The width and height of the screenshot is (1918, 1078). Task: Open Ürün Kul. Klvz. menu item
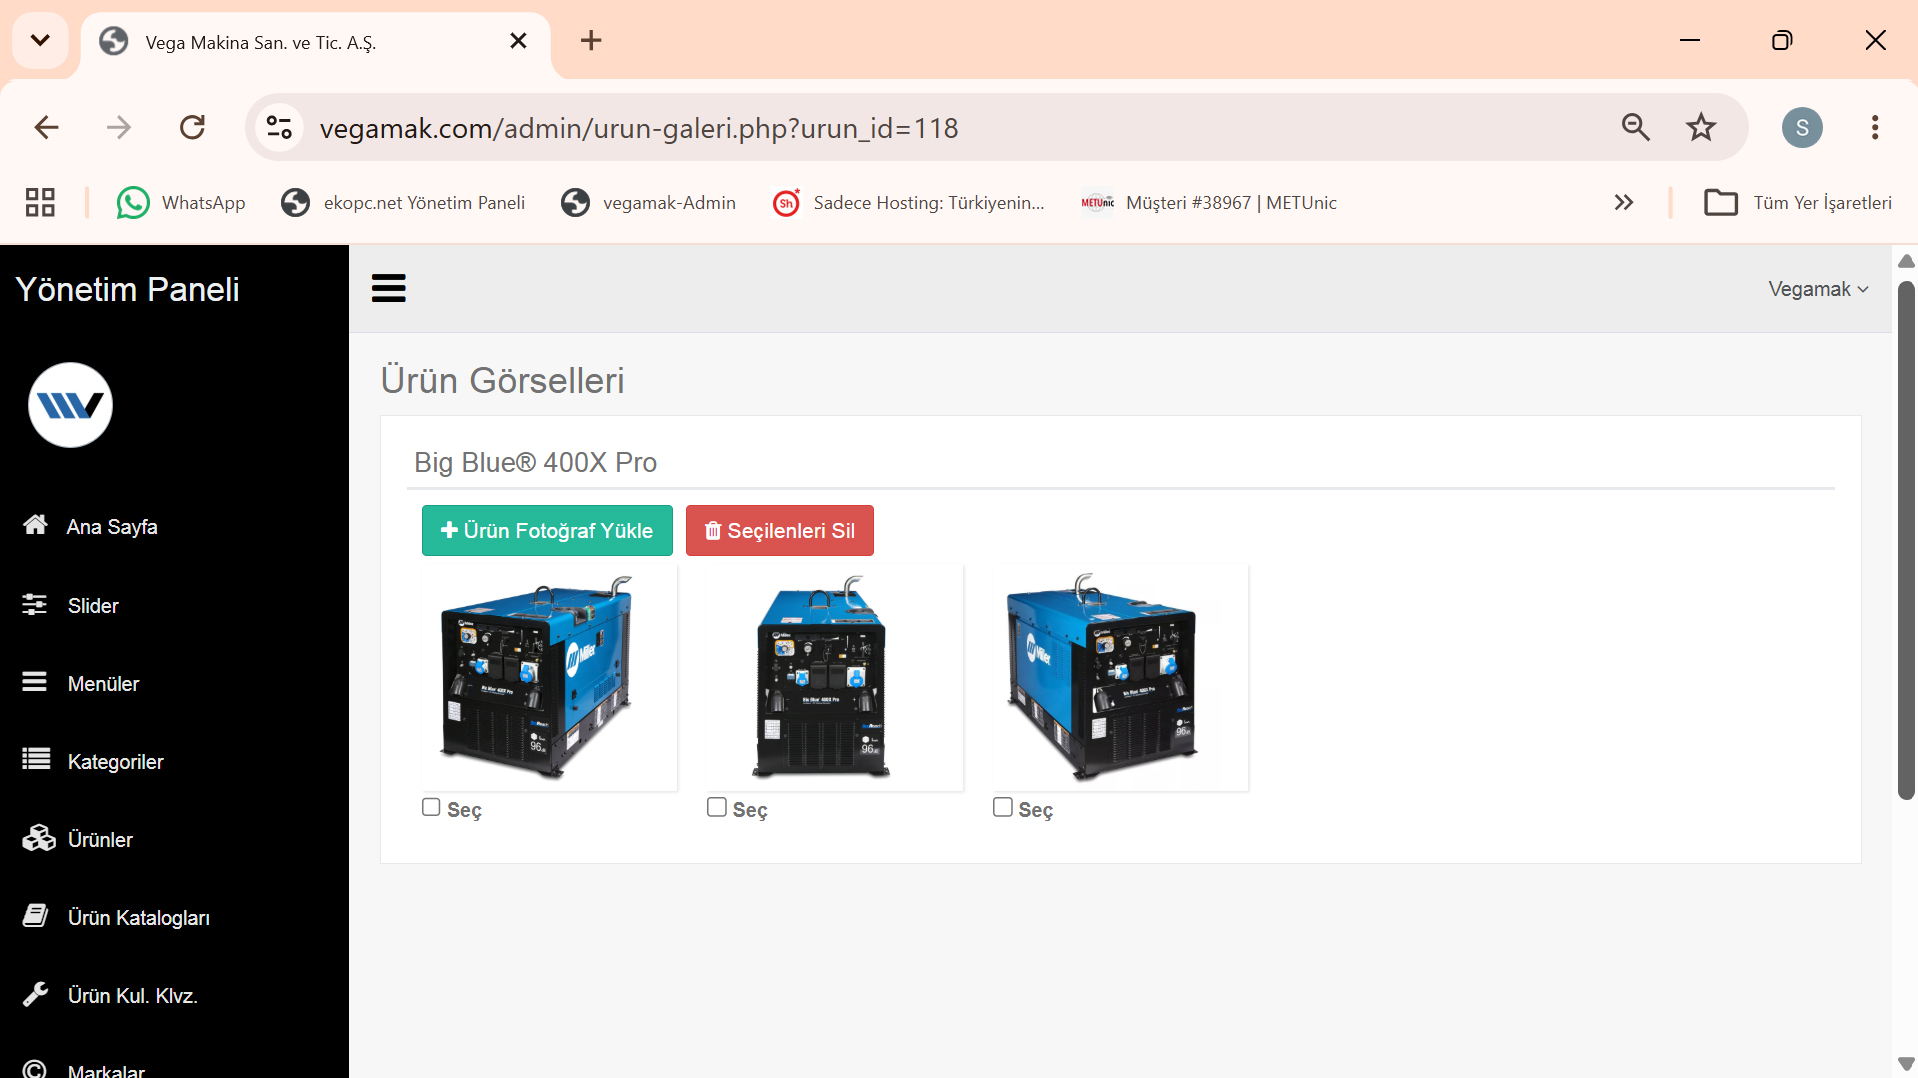coord(133,996)
